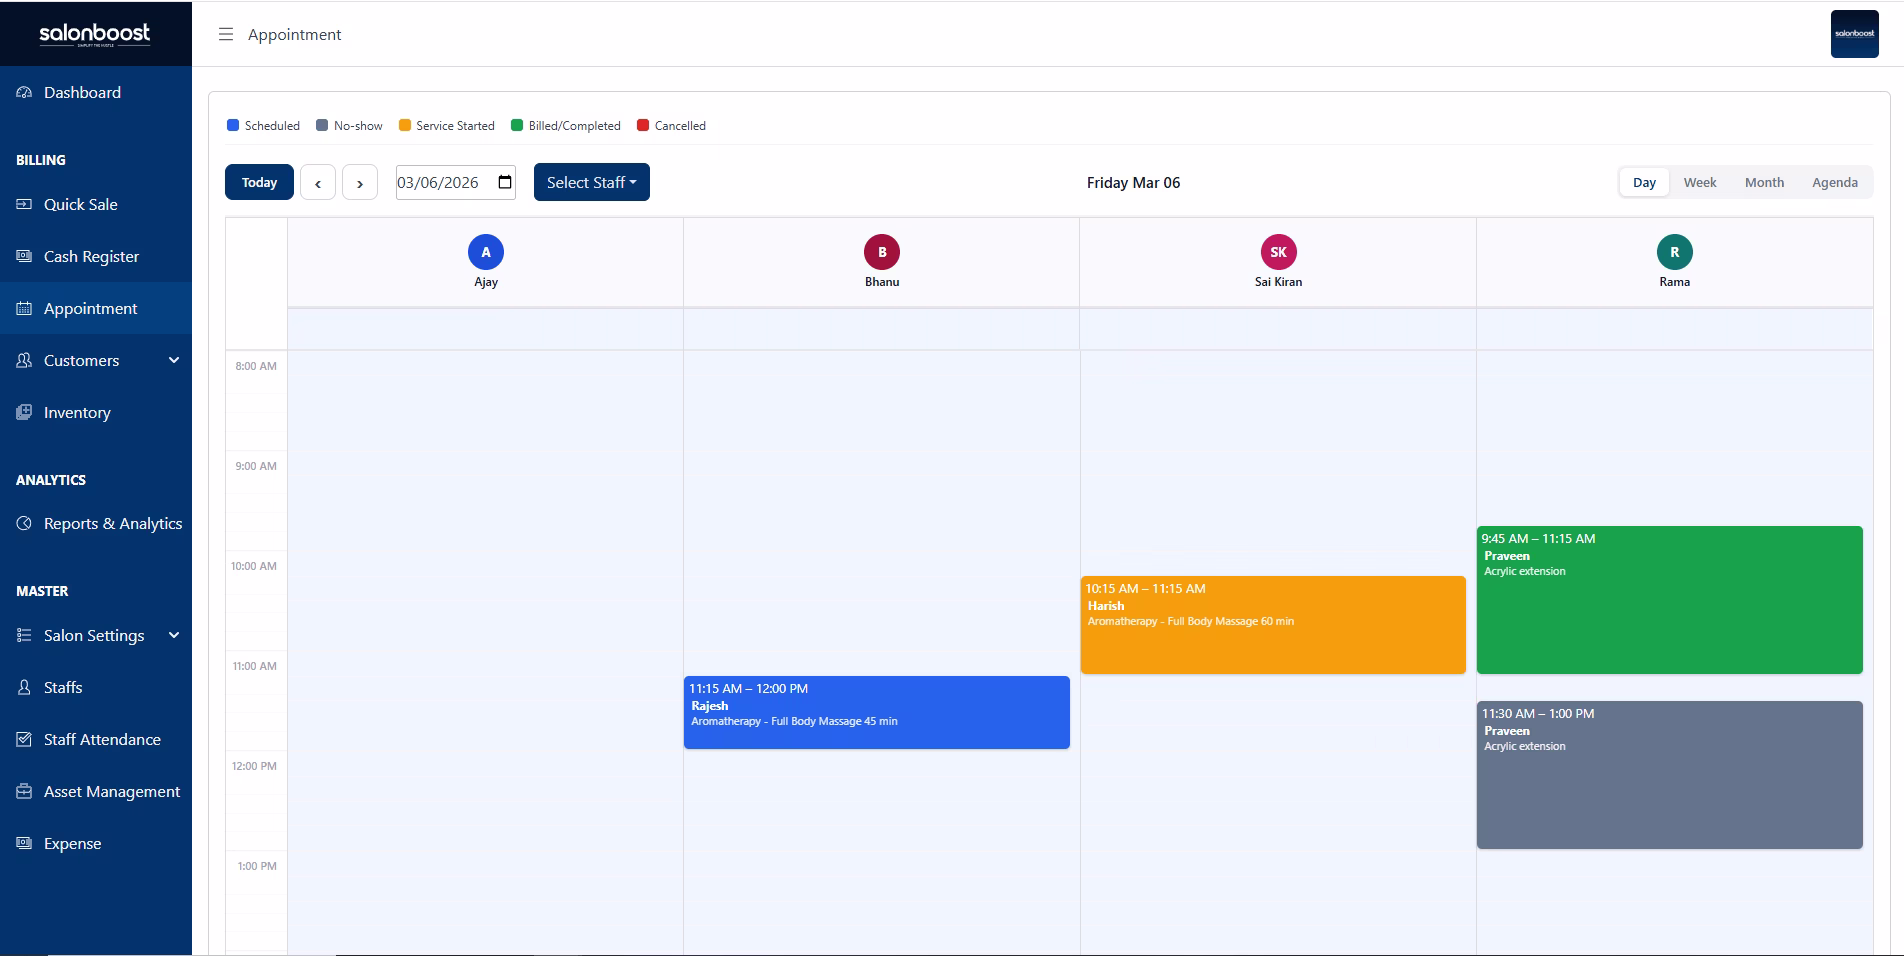Click the hamburger menu icon

tap(226, 34)
